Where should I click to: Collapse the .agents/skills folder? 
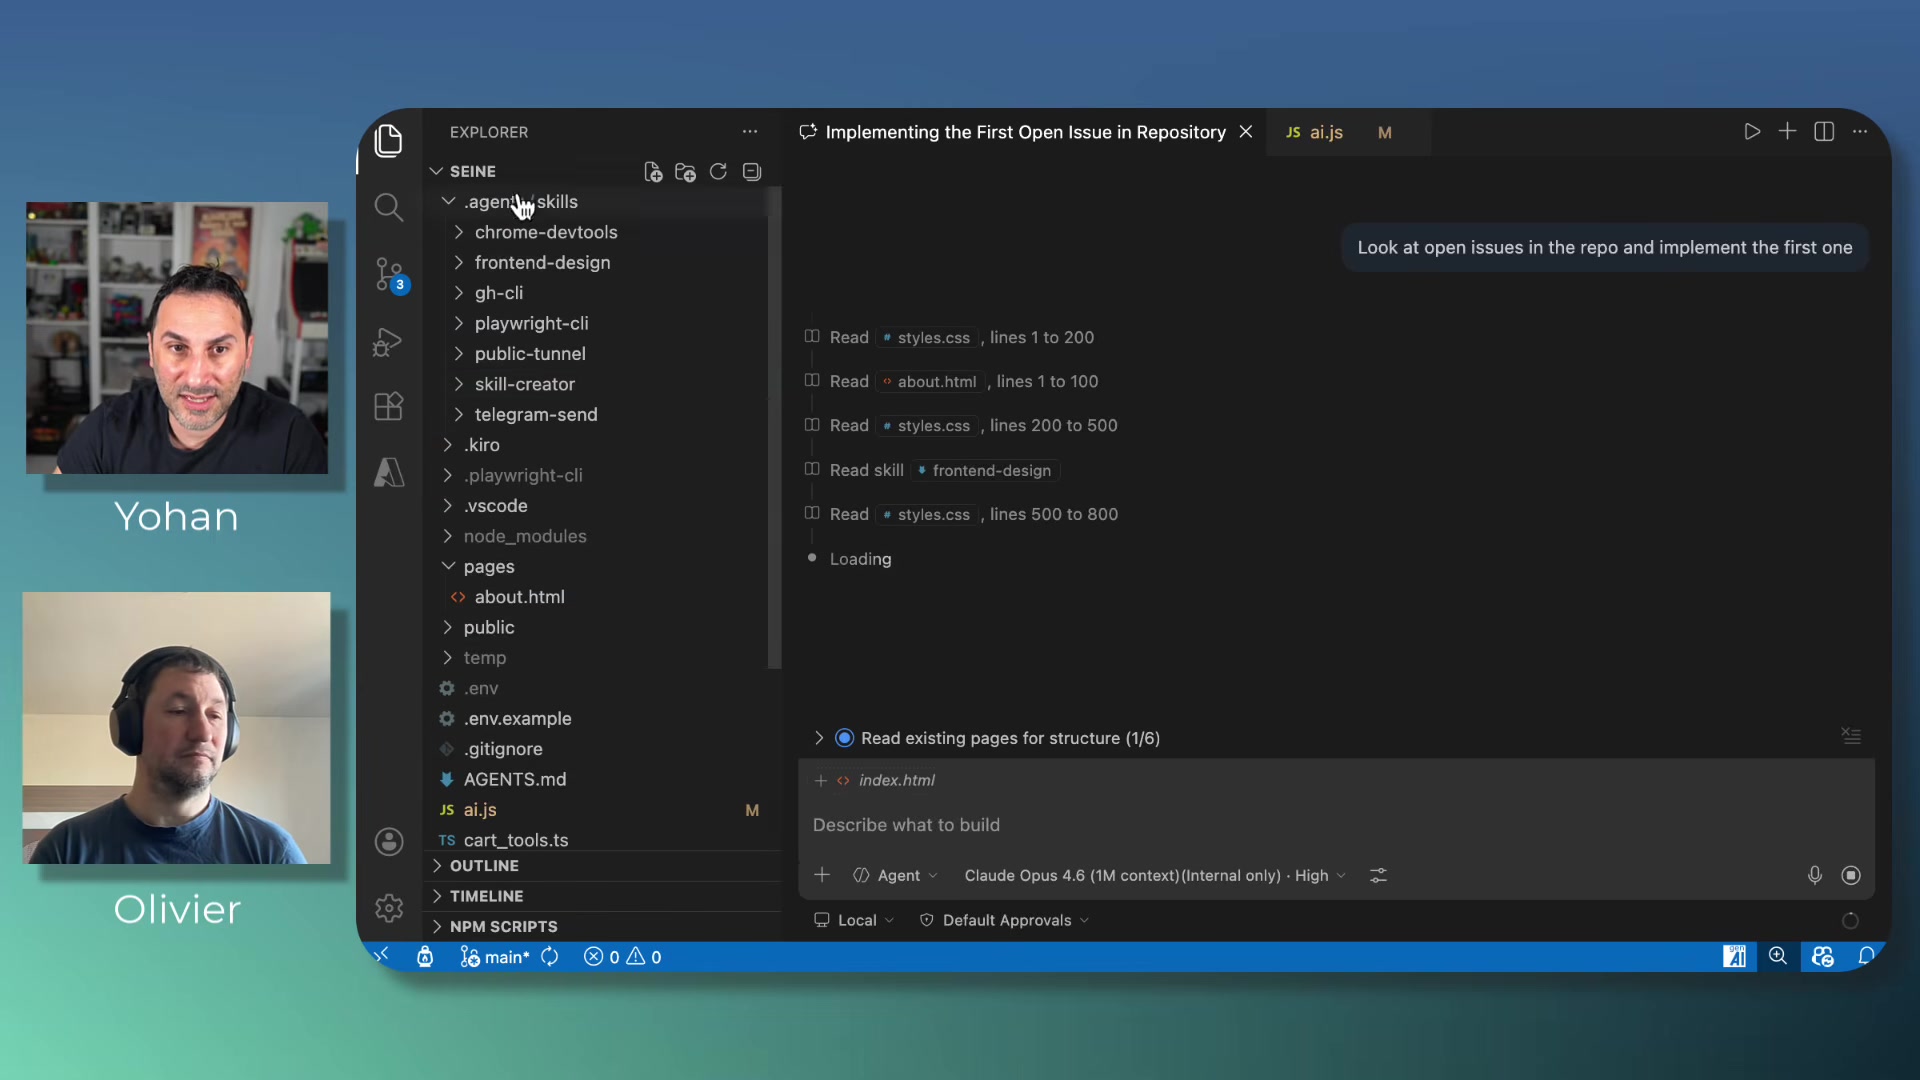(448, 201)
